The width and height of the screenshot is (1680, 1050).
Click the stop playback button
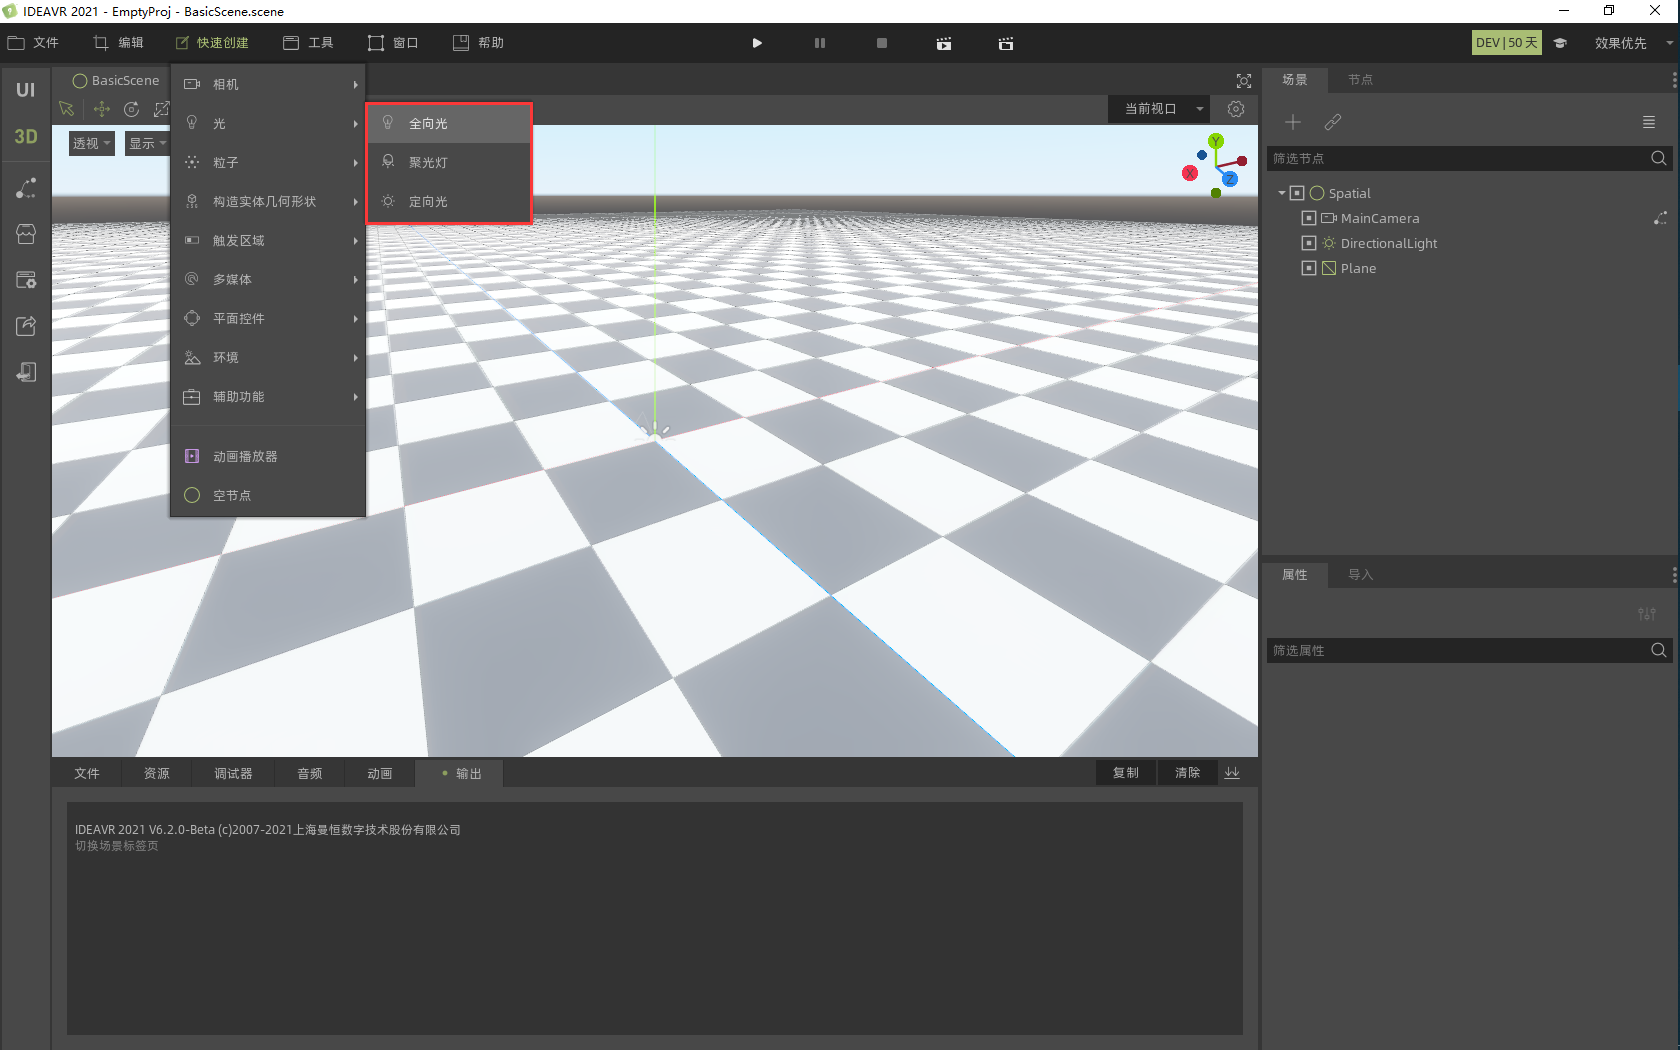pyautogui.click(x=881, y=43)
